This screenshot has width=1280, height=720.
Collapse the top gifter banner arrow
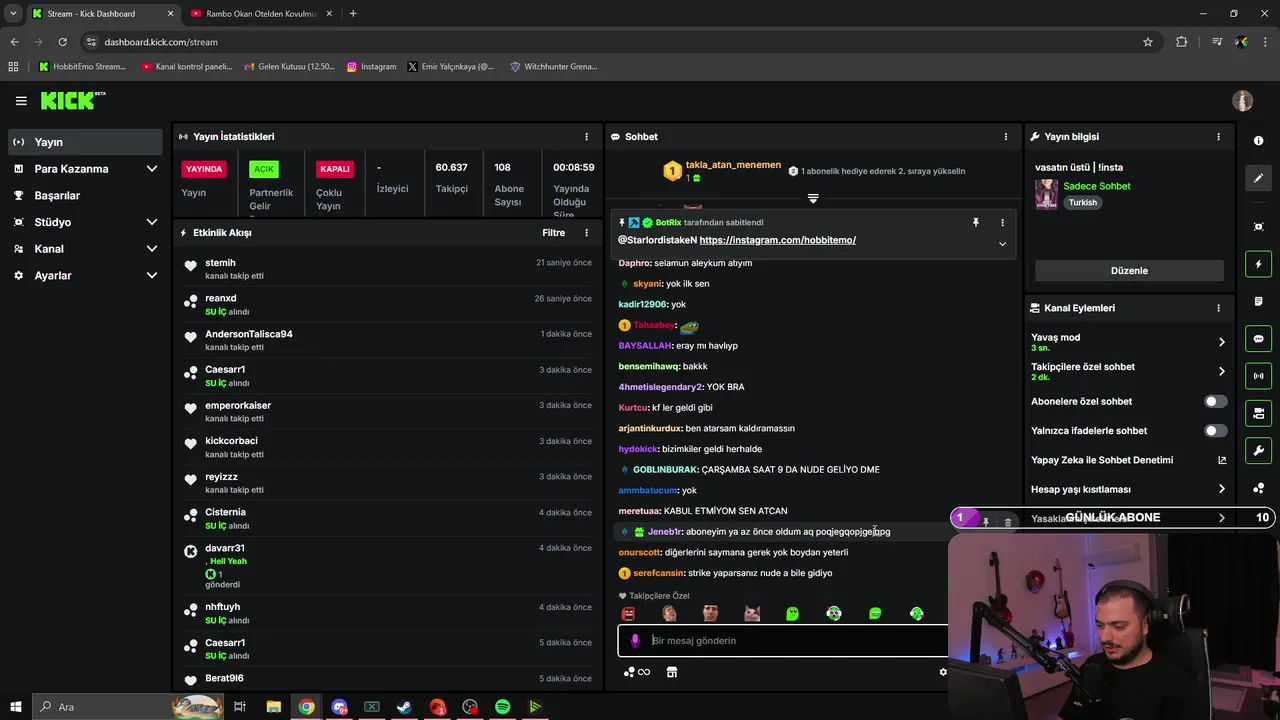click(x=813, y=198)
